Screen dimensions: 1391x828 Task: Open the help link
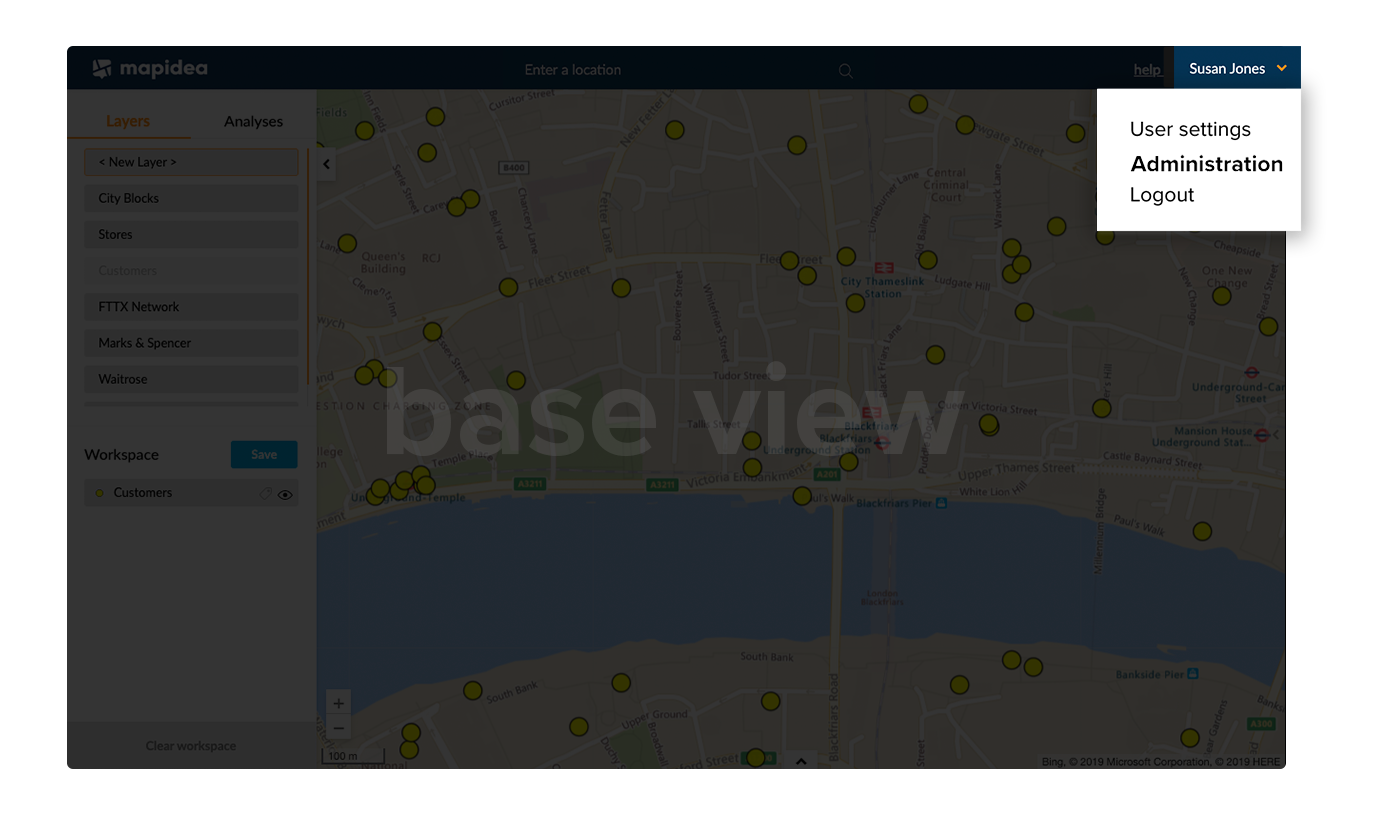(x=1147, y=70)
